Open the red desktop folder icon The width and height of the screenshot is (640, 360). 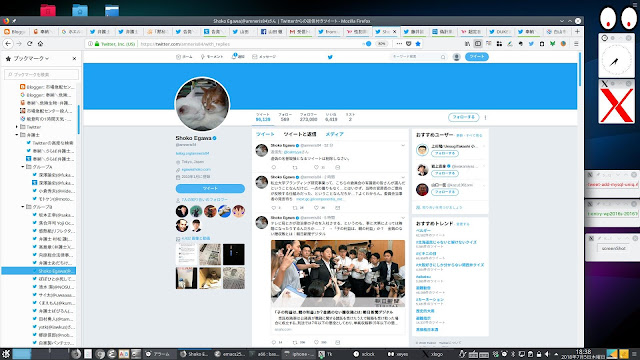48,10
